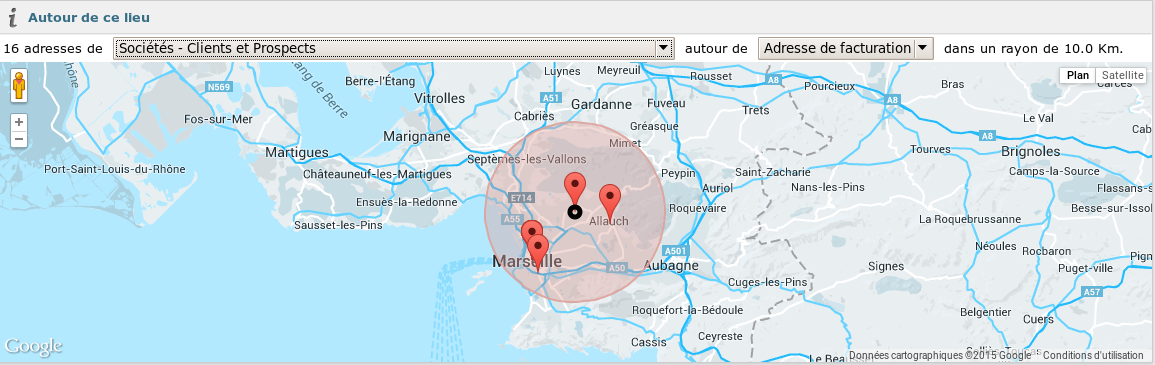This screenshot has height=365, width=1155.
Task: Click the Septèmes-les-Vallons label
Action: tap(527, 159)
